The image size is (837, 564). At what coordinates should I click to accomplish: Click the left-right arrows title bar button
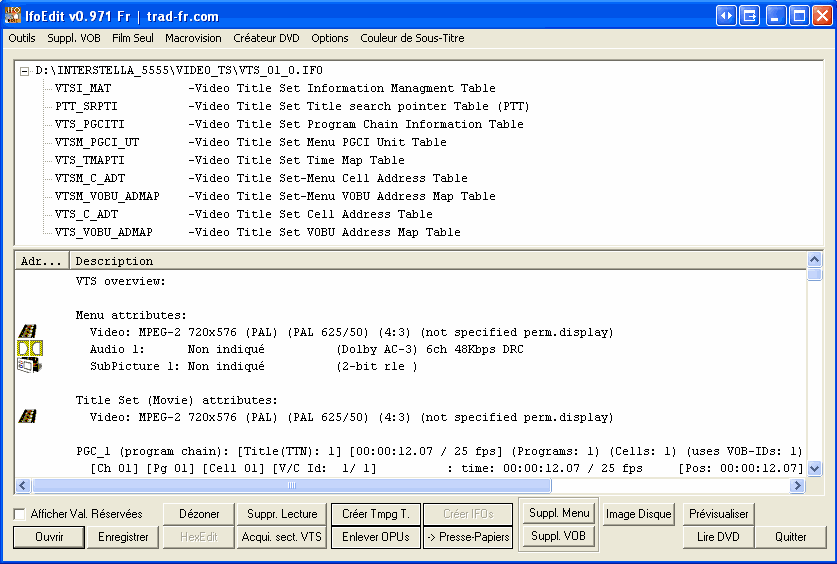click(x=726, y=16)
